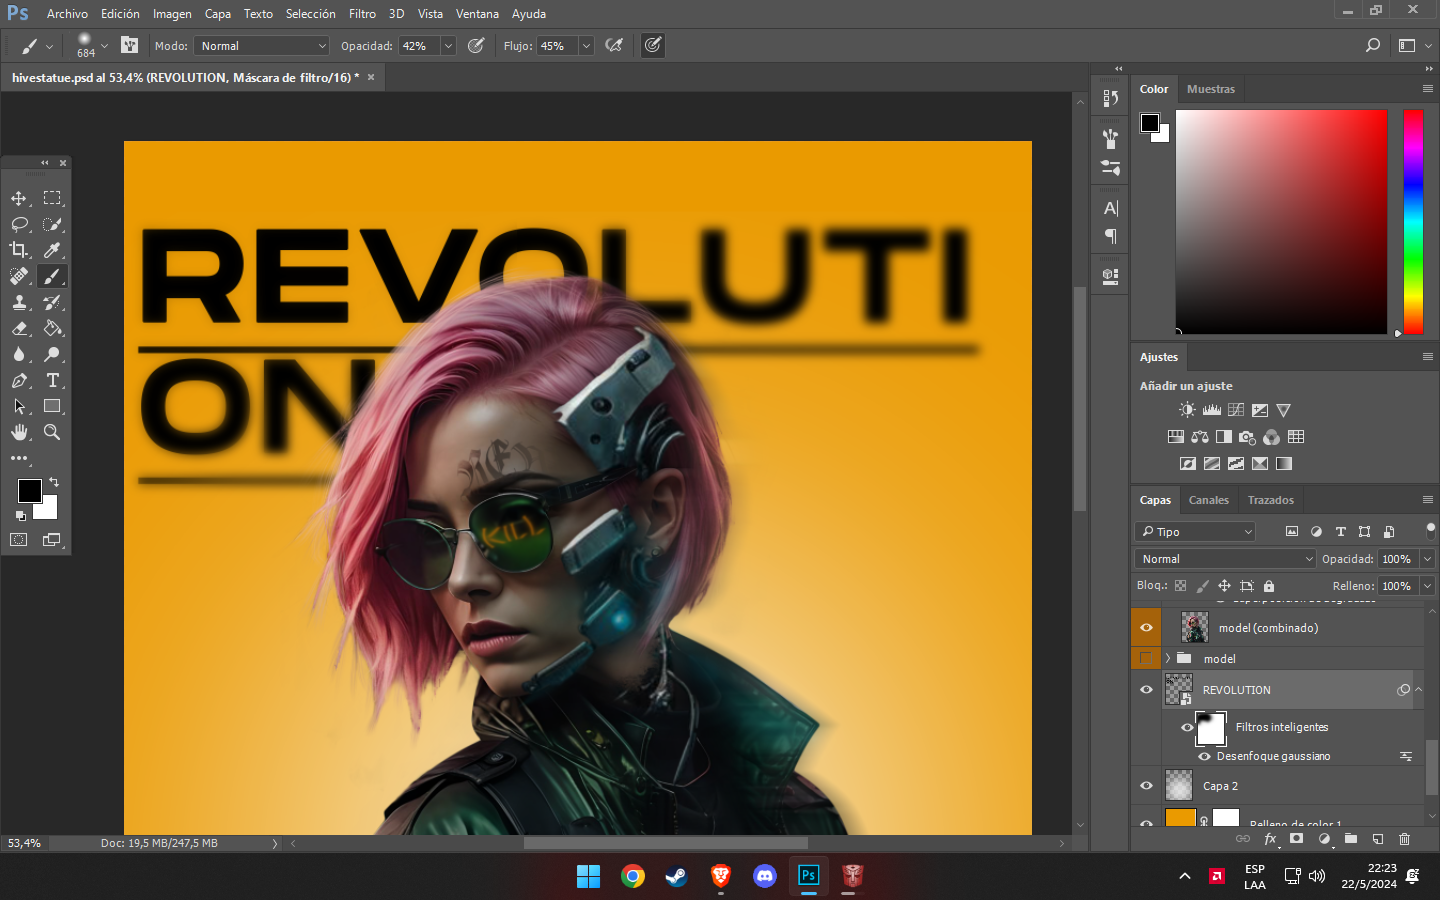Open the layer filter Tipo dropdown

point(1195,532)
